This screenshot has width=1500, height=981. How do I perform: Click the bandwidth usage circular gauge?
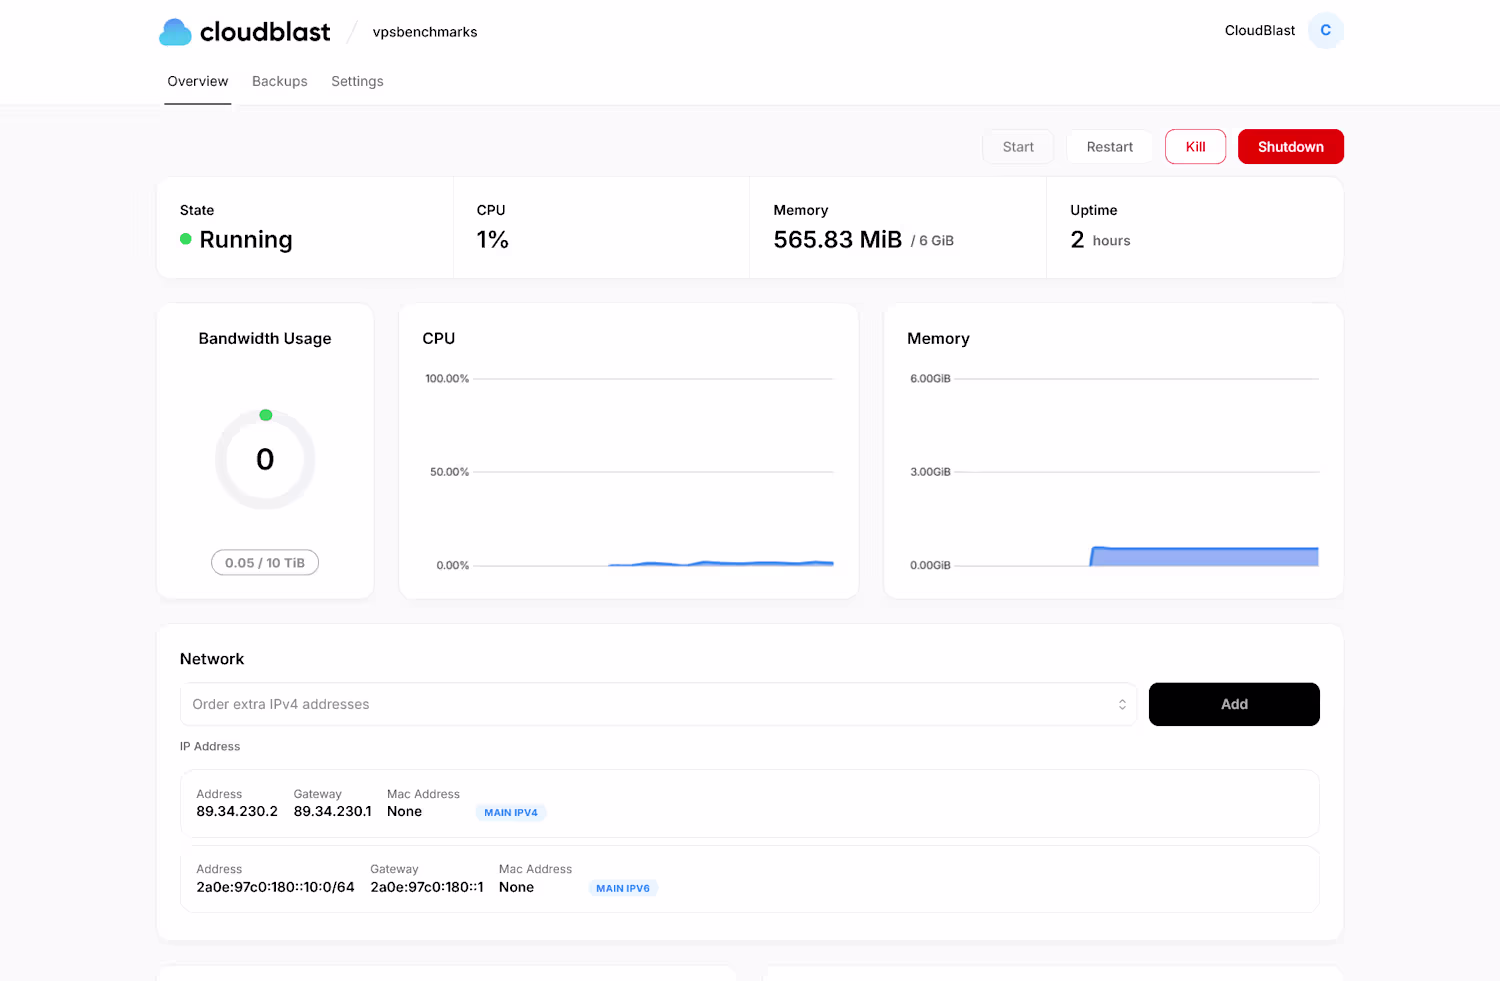pos(265,459)
